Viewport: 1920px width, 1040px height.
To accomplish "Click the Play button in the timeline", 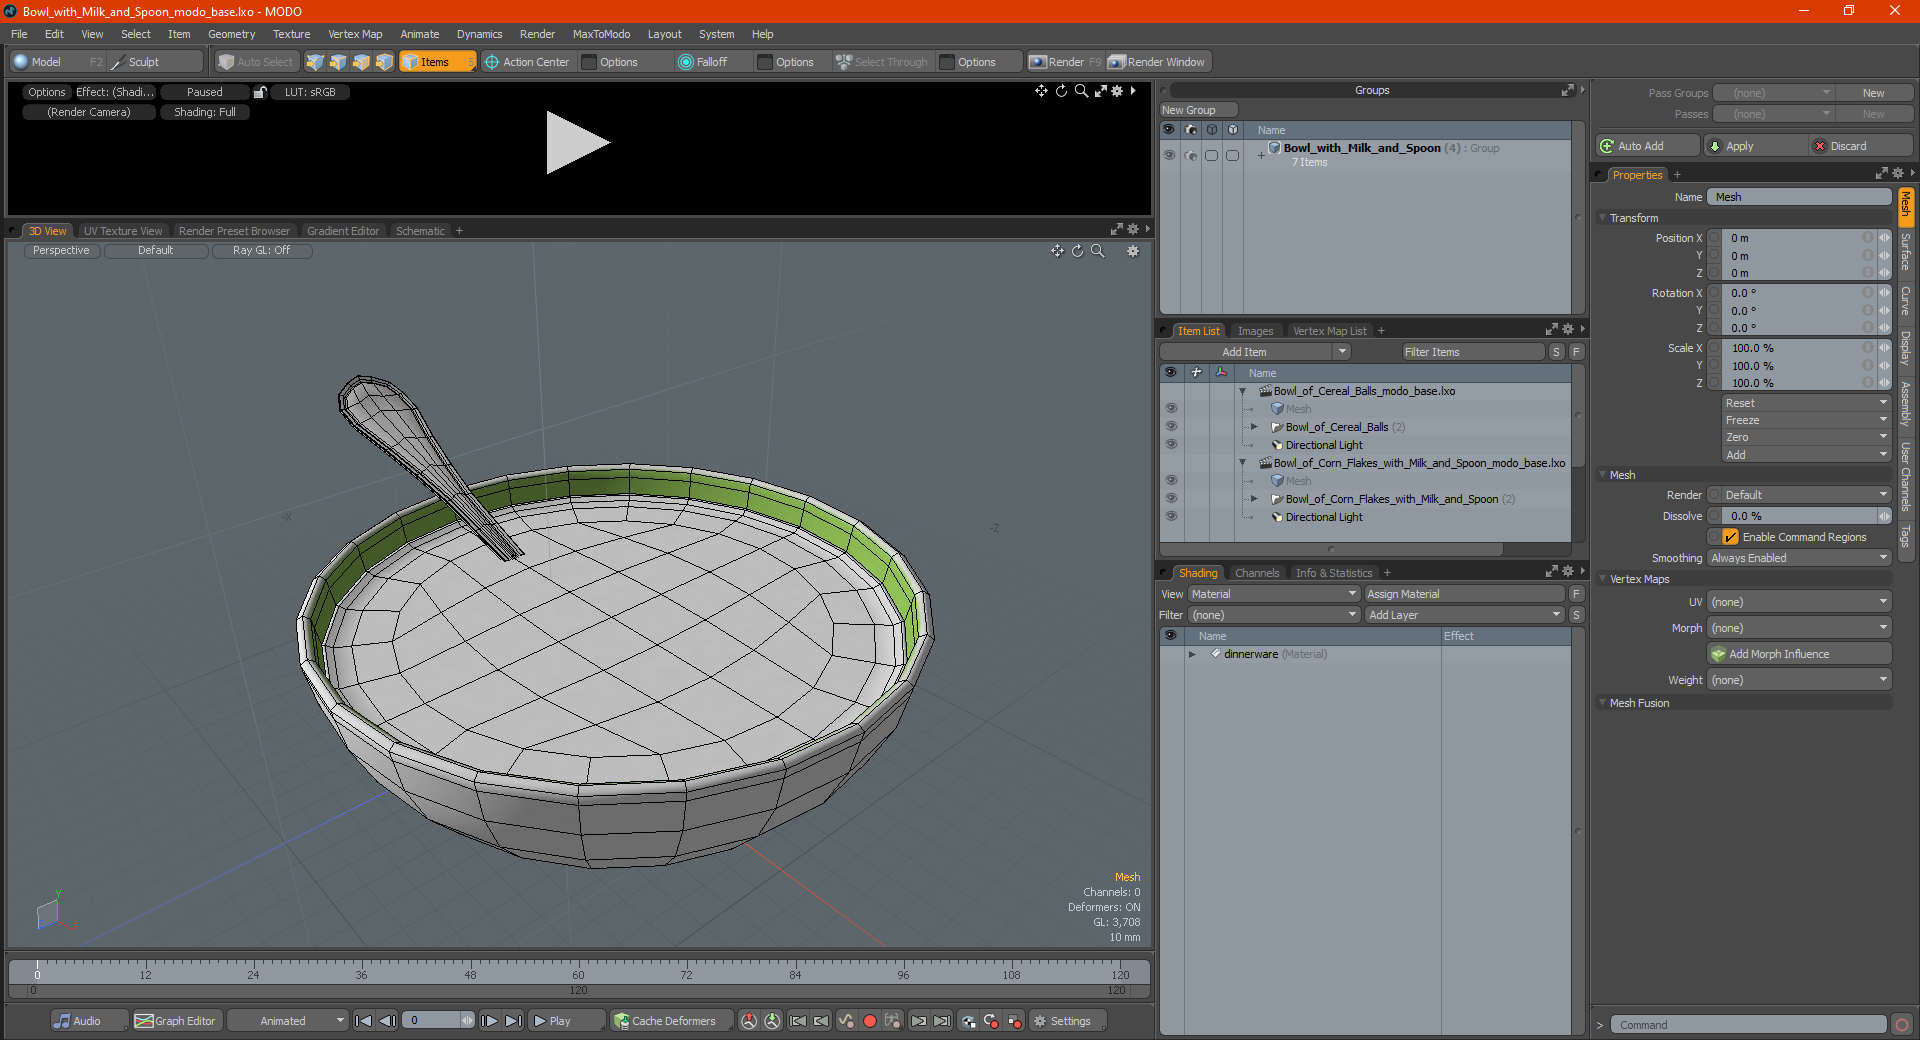I will pyautogui.click(x=566, y=1021).
